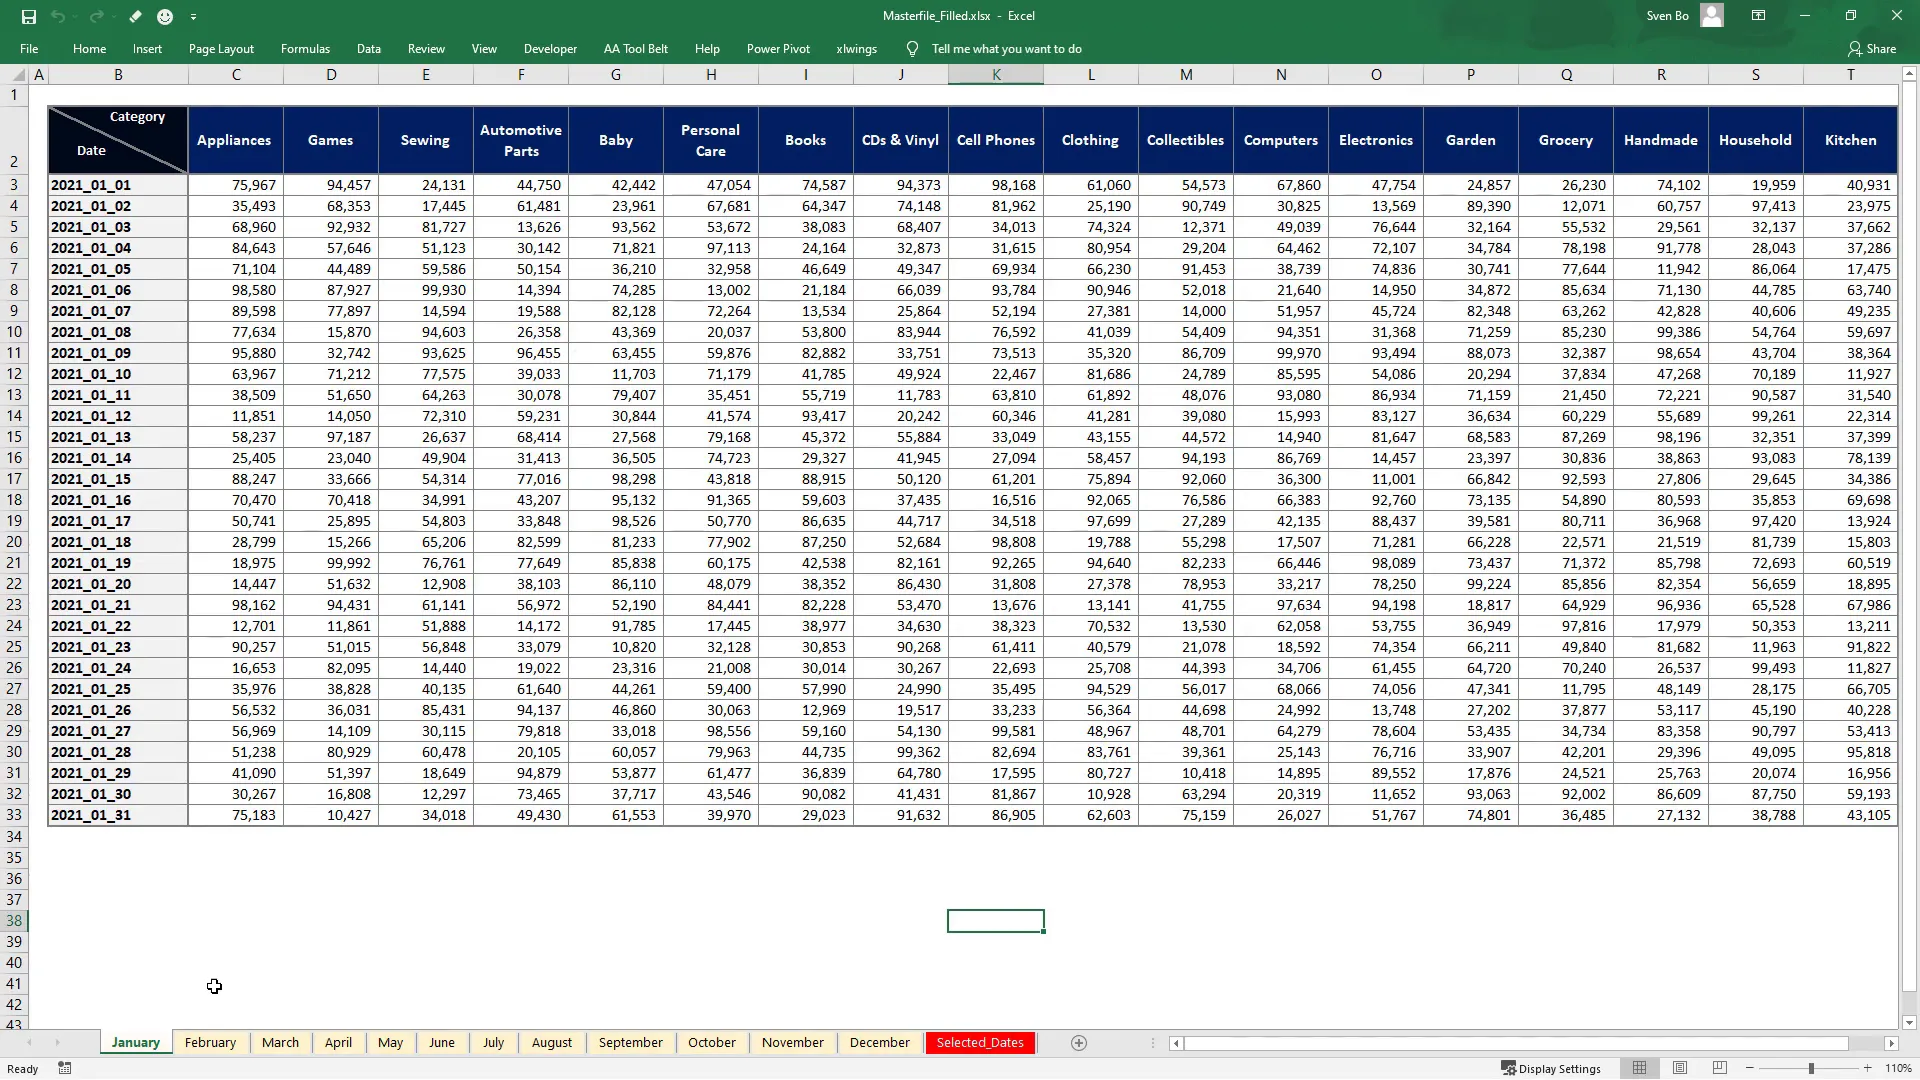Click the zoom slider handle
1920x1080 pixels.
[x=1811, y=1068]
